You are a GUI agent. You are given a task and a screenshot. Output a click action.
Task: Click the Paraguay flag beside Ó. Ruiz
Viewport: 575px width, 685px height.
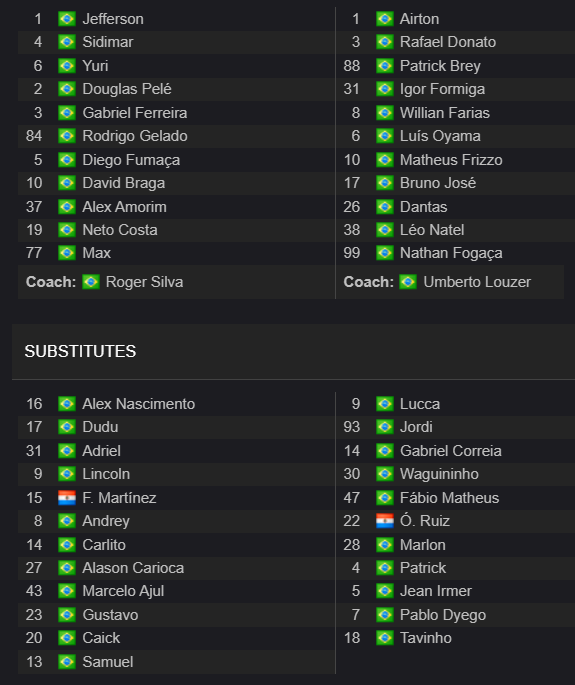[384, 521]
